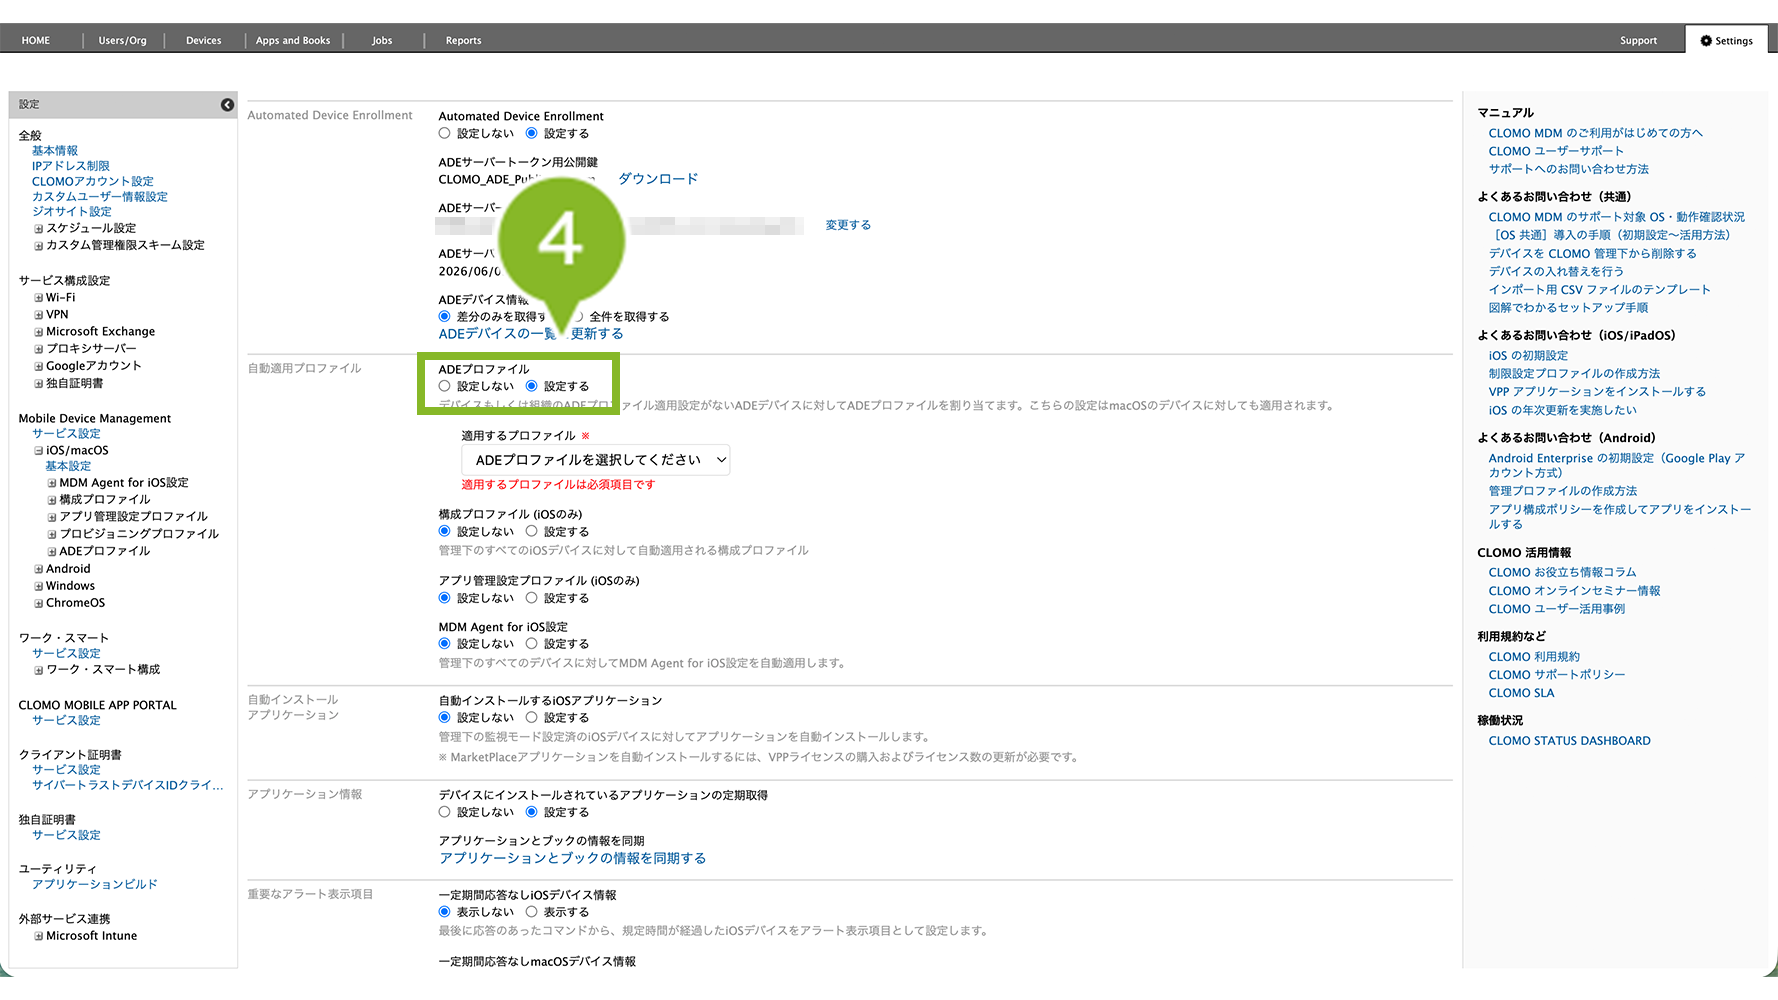Viewport: 1778px width, 1000px height.
Task: Expand Googleアカウント tree node
Action: 39,366
